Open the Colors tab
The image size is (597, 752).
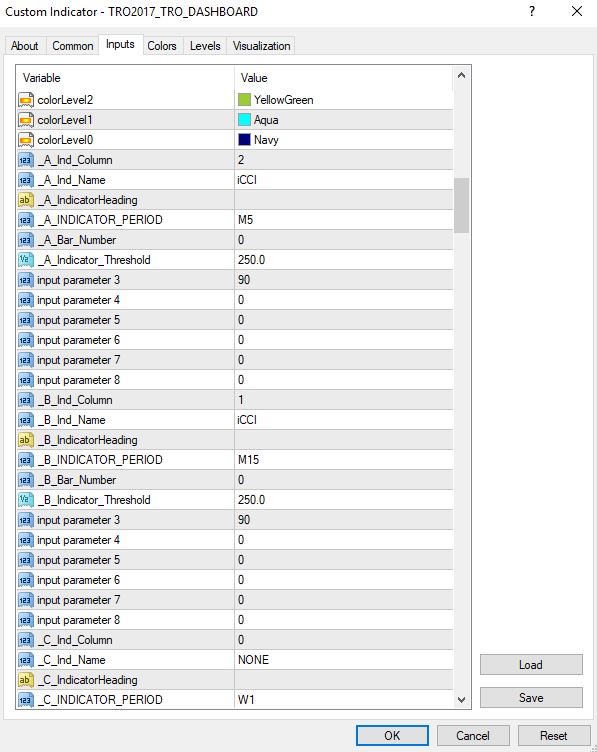162,46
